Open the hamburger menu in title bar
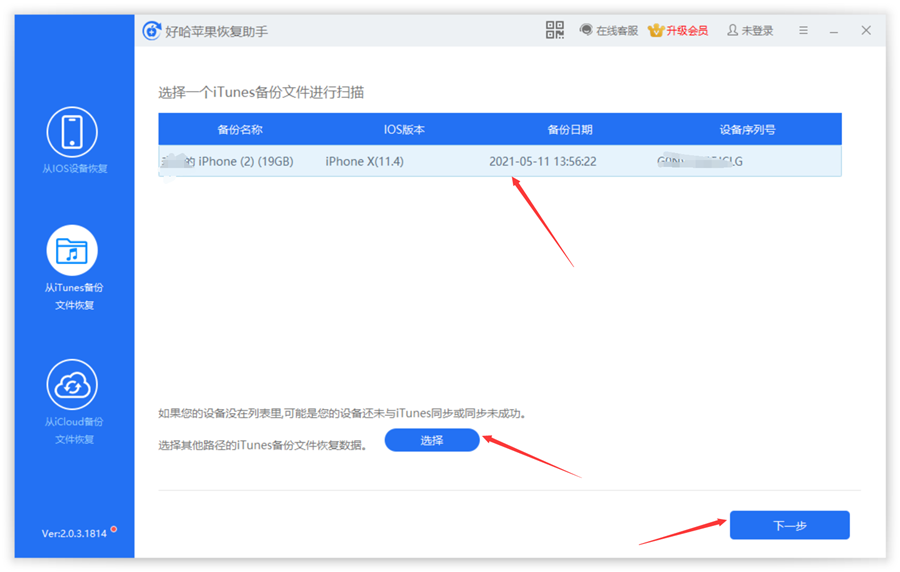Viewport: 900px width, 572px height. (804, 30)
